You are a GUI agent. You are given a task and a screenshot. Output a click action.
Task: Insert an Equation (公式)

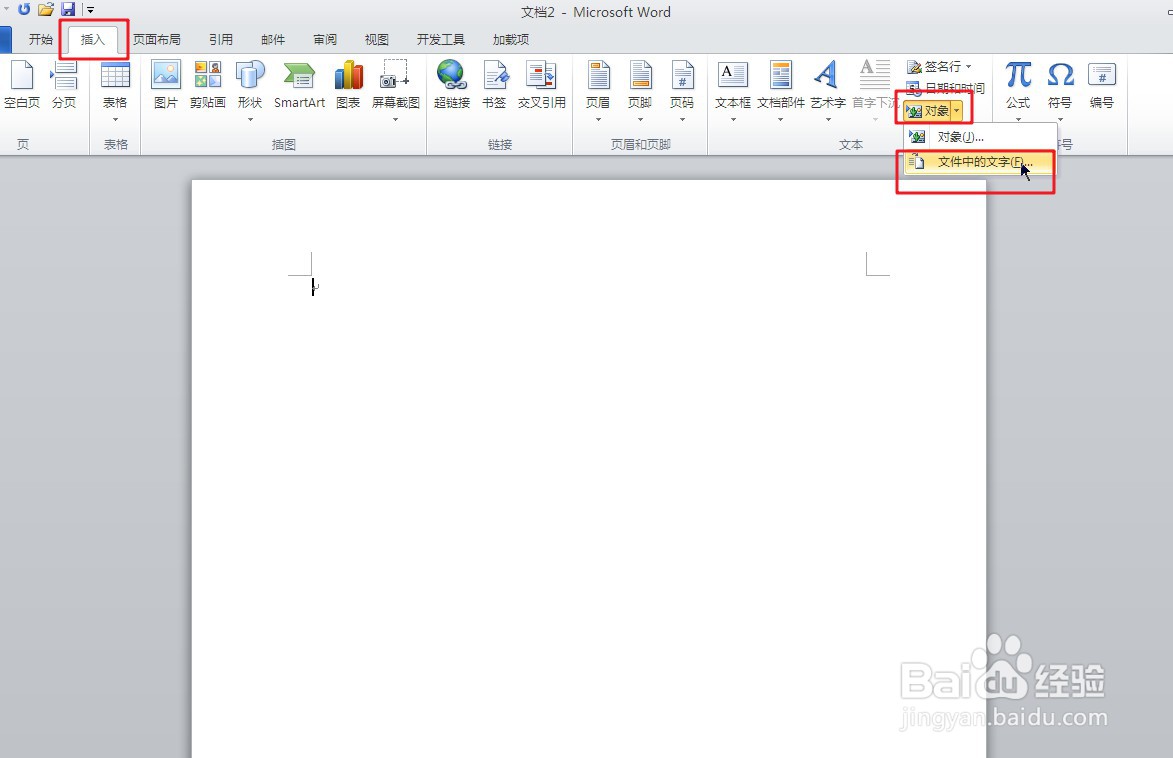(1018, 91)
